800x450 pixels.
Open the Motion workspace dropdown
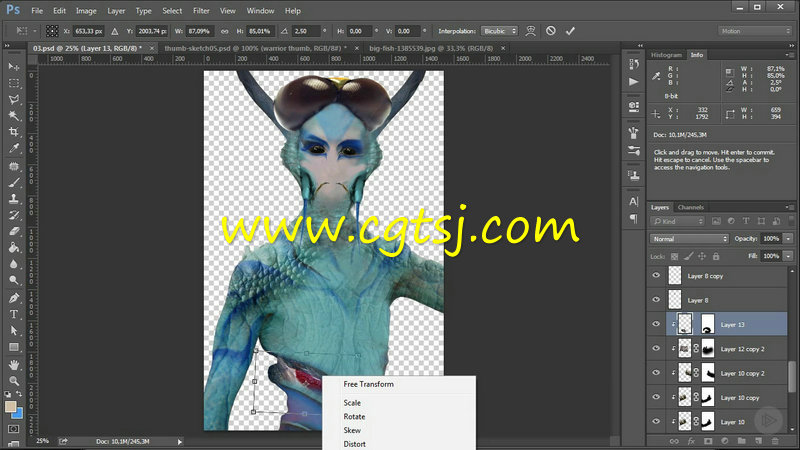click(x=755, y=31)
